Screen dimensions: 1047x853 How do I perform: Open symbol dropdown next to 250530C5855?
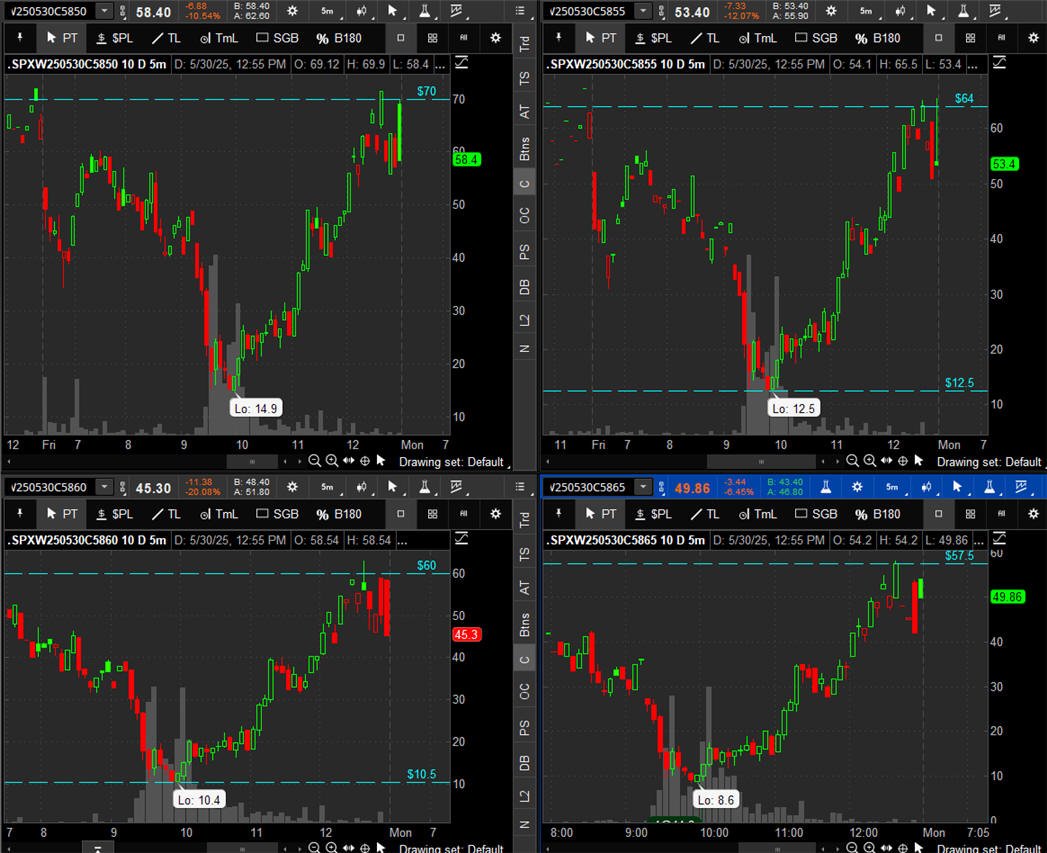point(643,11)
